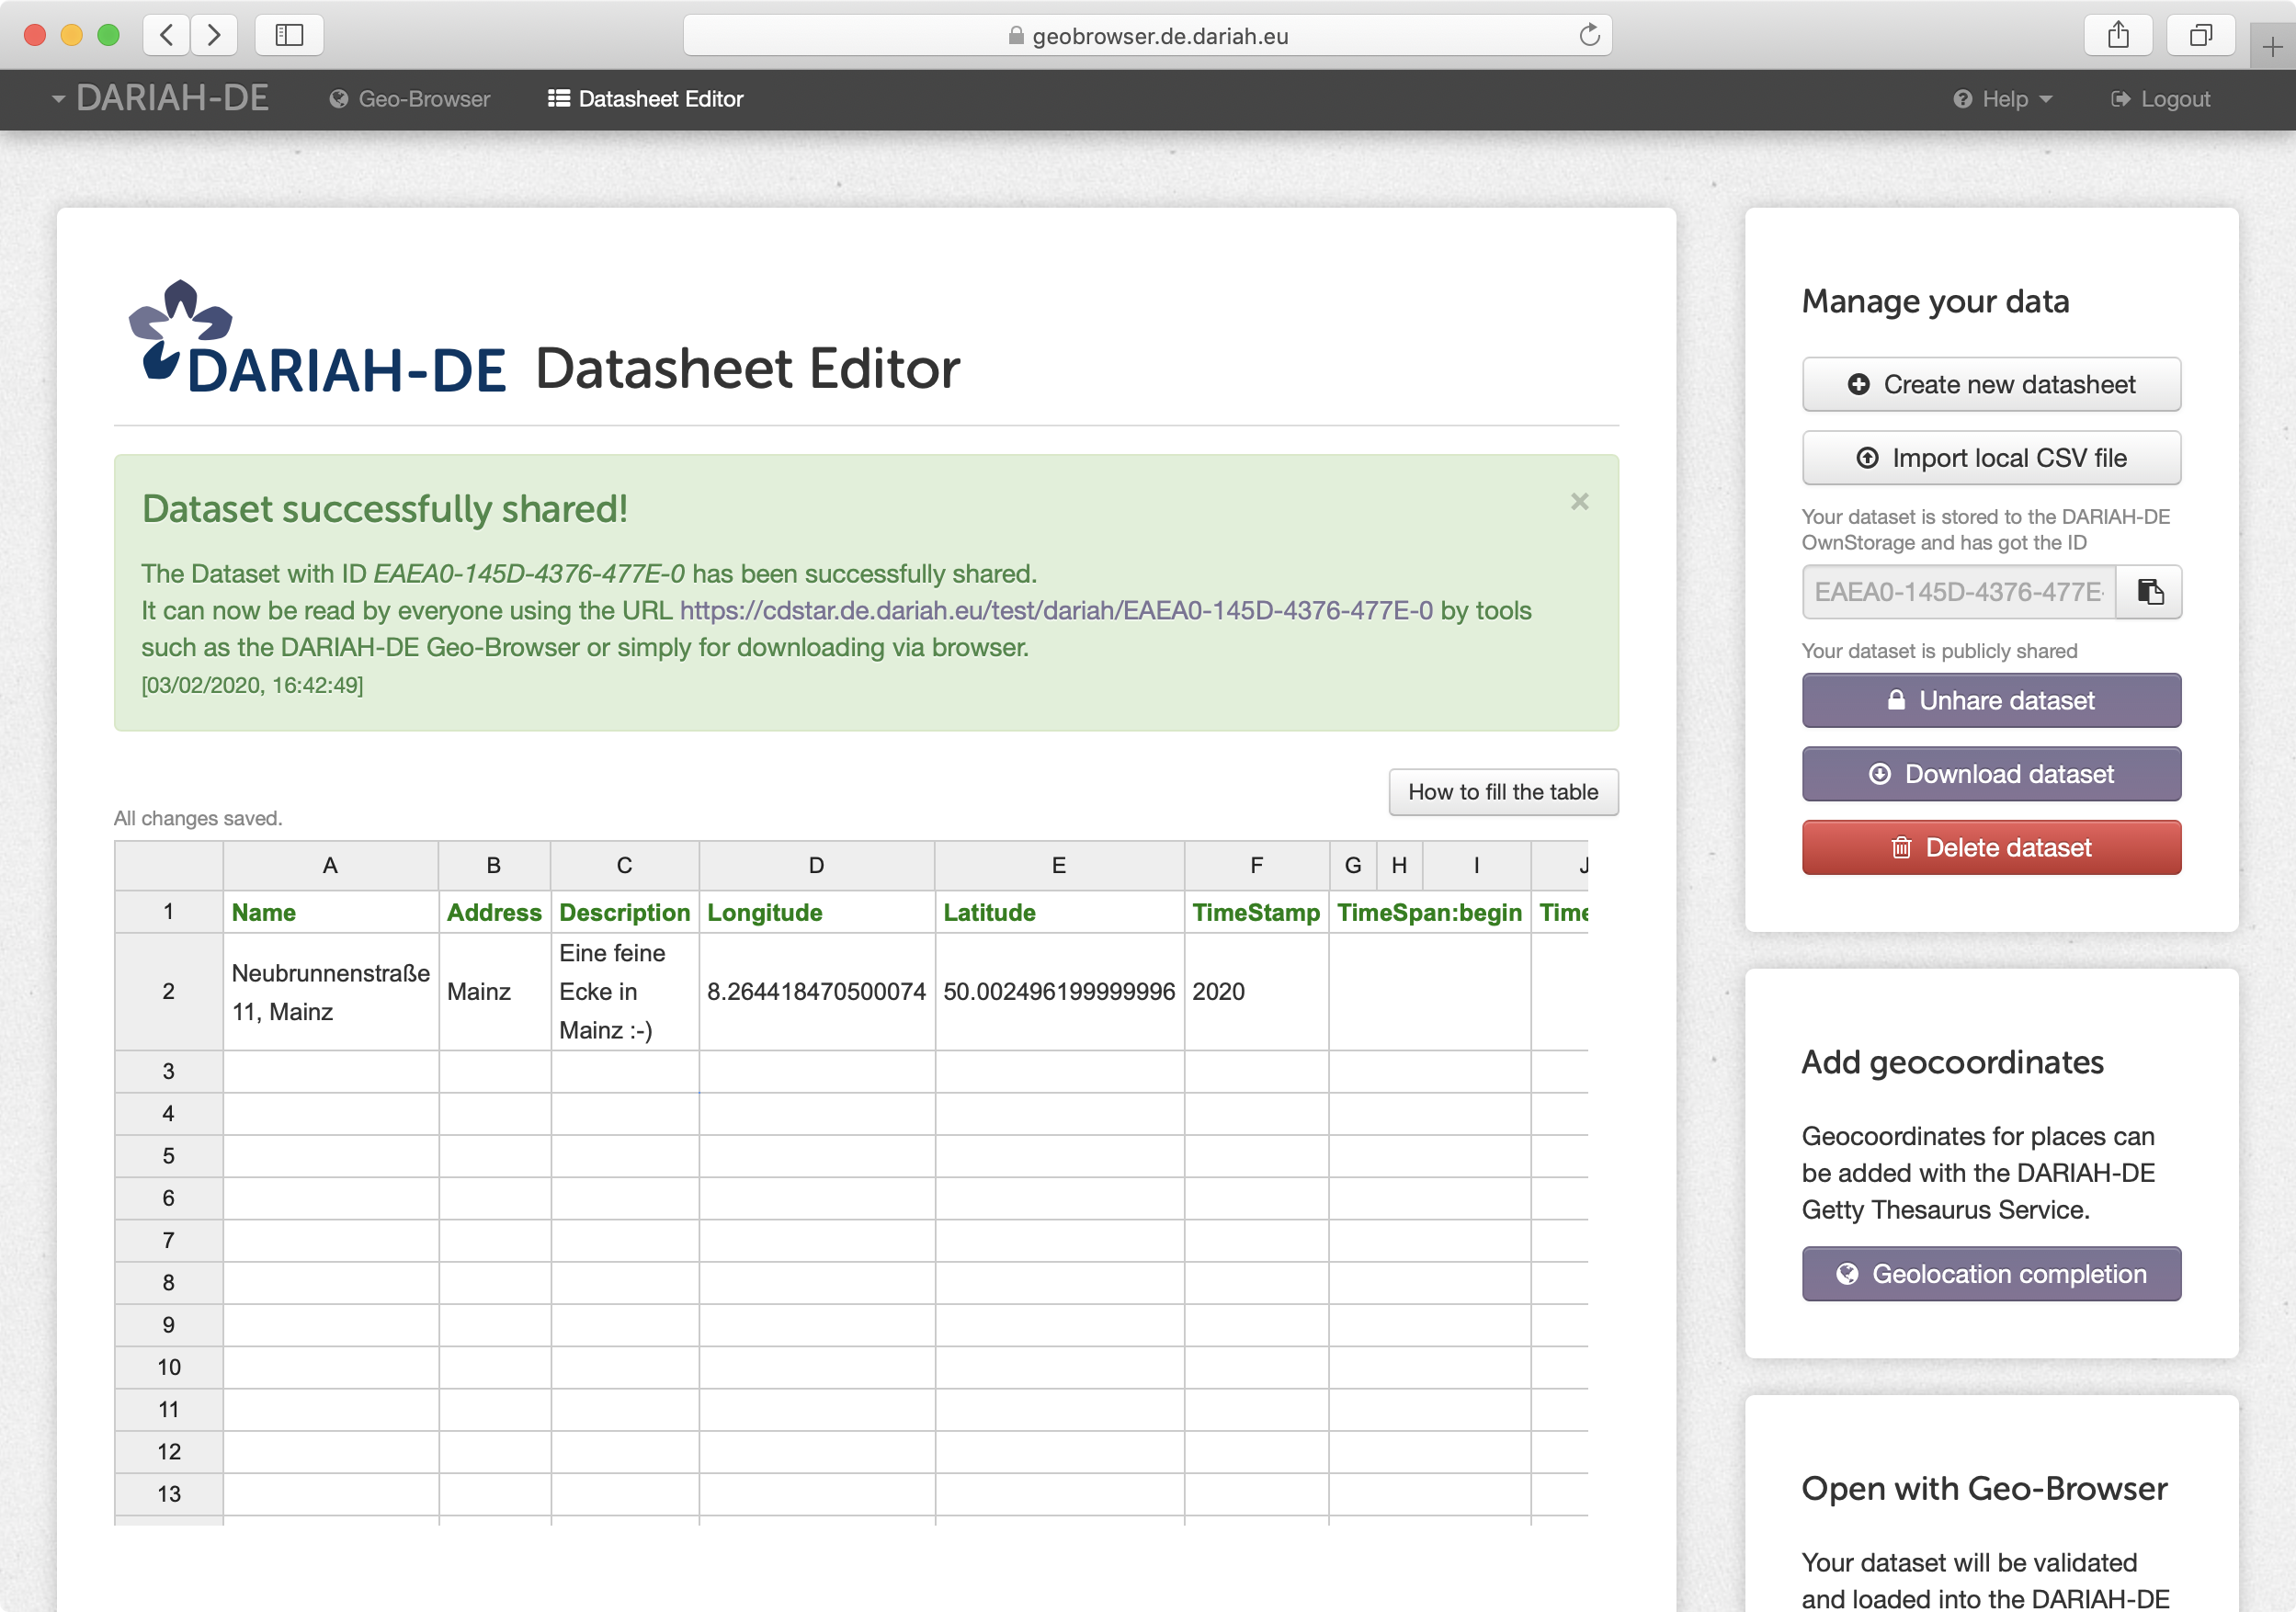The width and height of the screenshot is (2296, 1612).
Task: Dismiss the success notification close button
Action: pos(1579,503)
